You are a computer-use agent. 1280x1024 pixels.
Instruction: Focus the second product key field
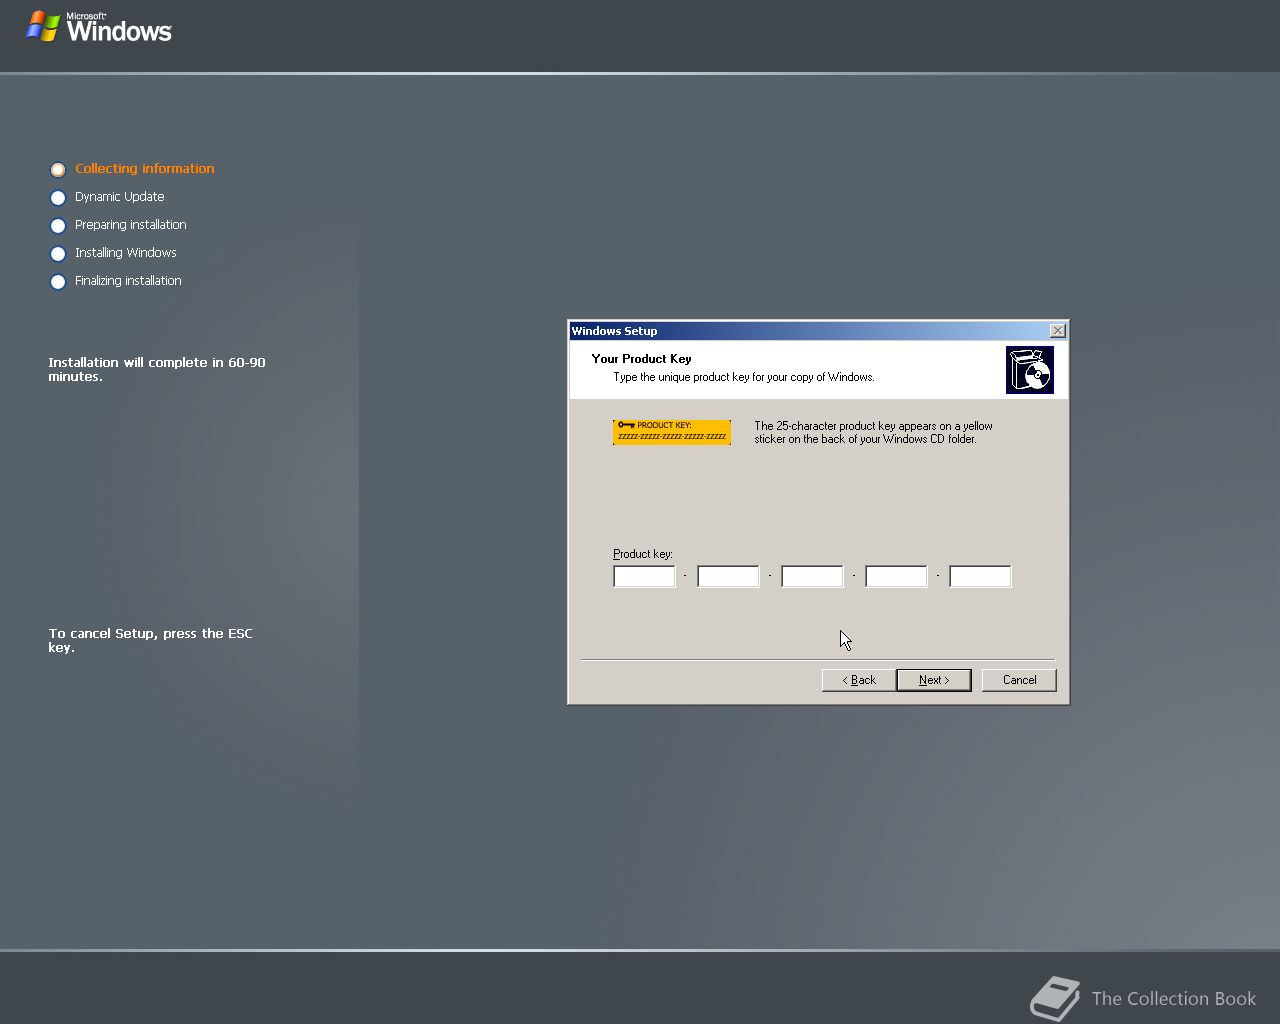click(728, 576)
